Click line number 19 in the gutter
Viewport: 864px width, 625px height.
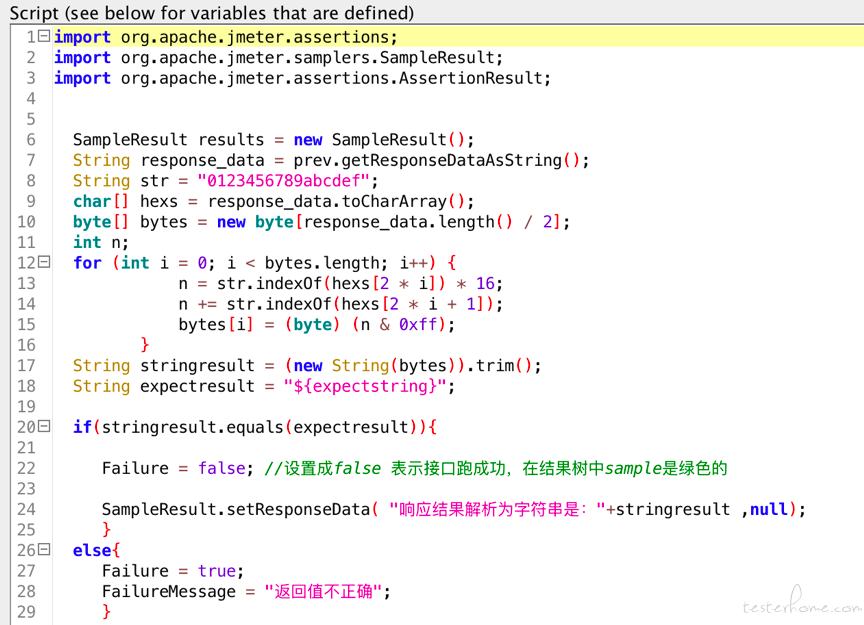coord(26,407)
